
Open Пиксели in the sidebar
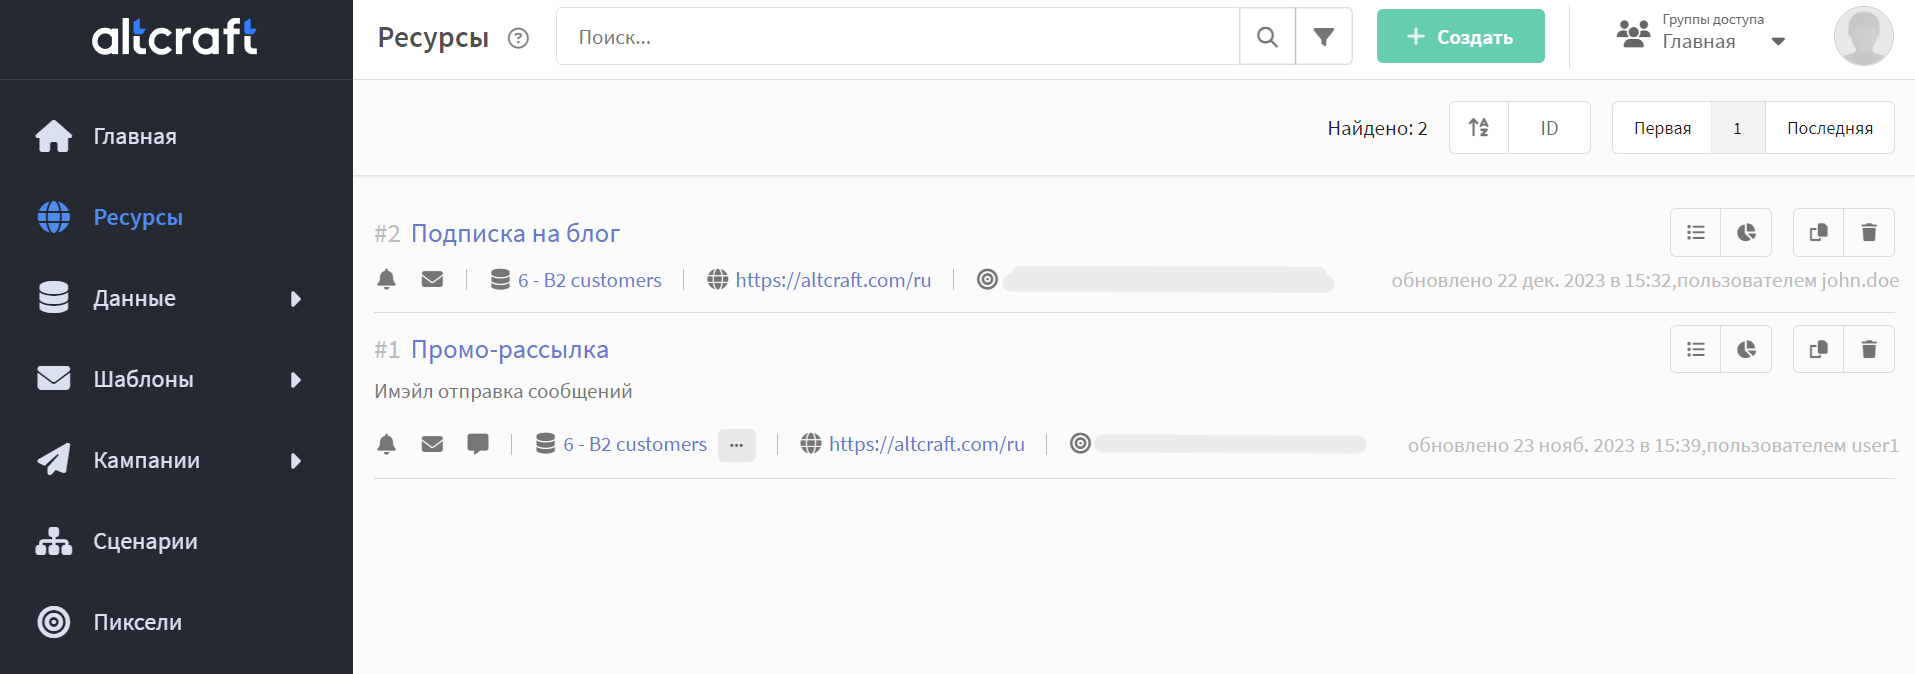coord(137,622)
